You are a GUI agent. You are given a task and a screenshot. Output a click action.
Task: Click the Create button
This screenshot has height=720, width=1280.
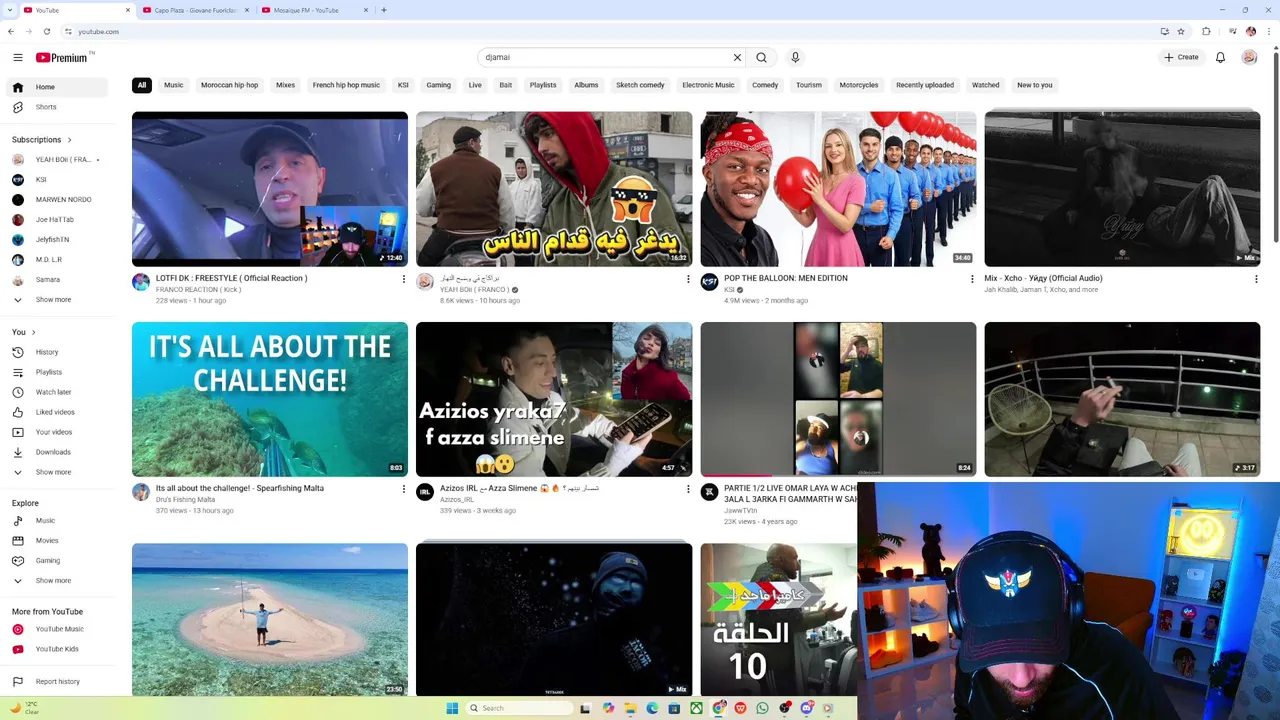(1181, 57)
